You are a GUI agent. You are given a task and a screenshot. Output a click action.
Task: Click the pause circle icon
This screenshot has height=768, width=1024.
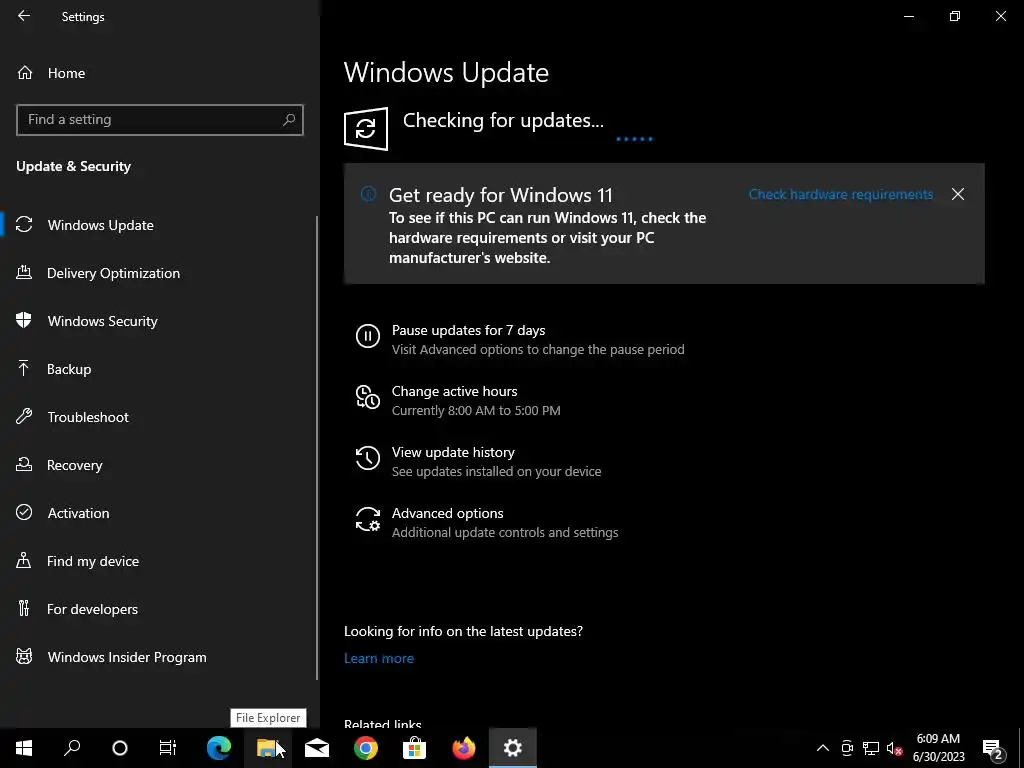pyautogui.click(x=368, y=336)
